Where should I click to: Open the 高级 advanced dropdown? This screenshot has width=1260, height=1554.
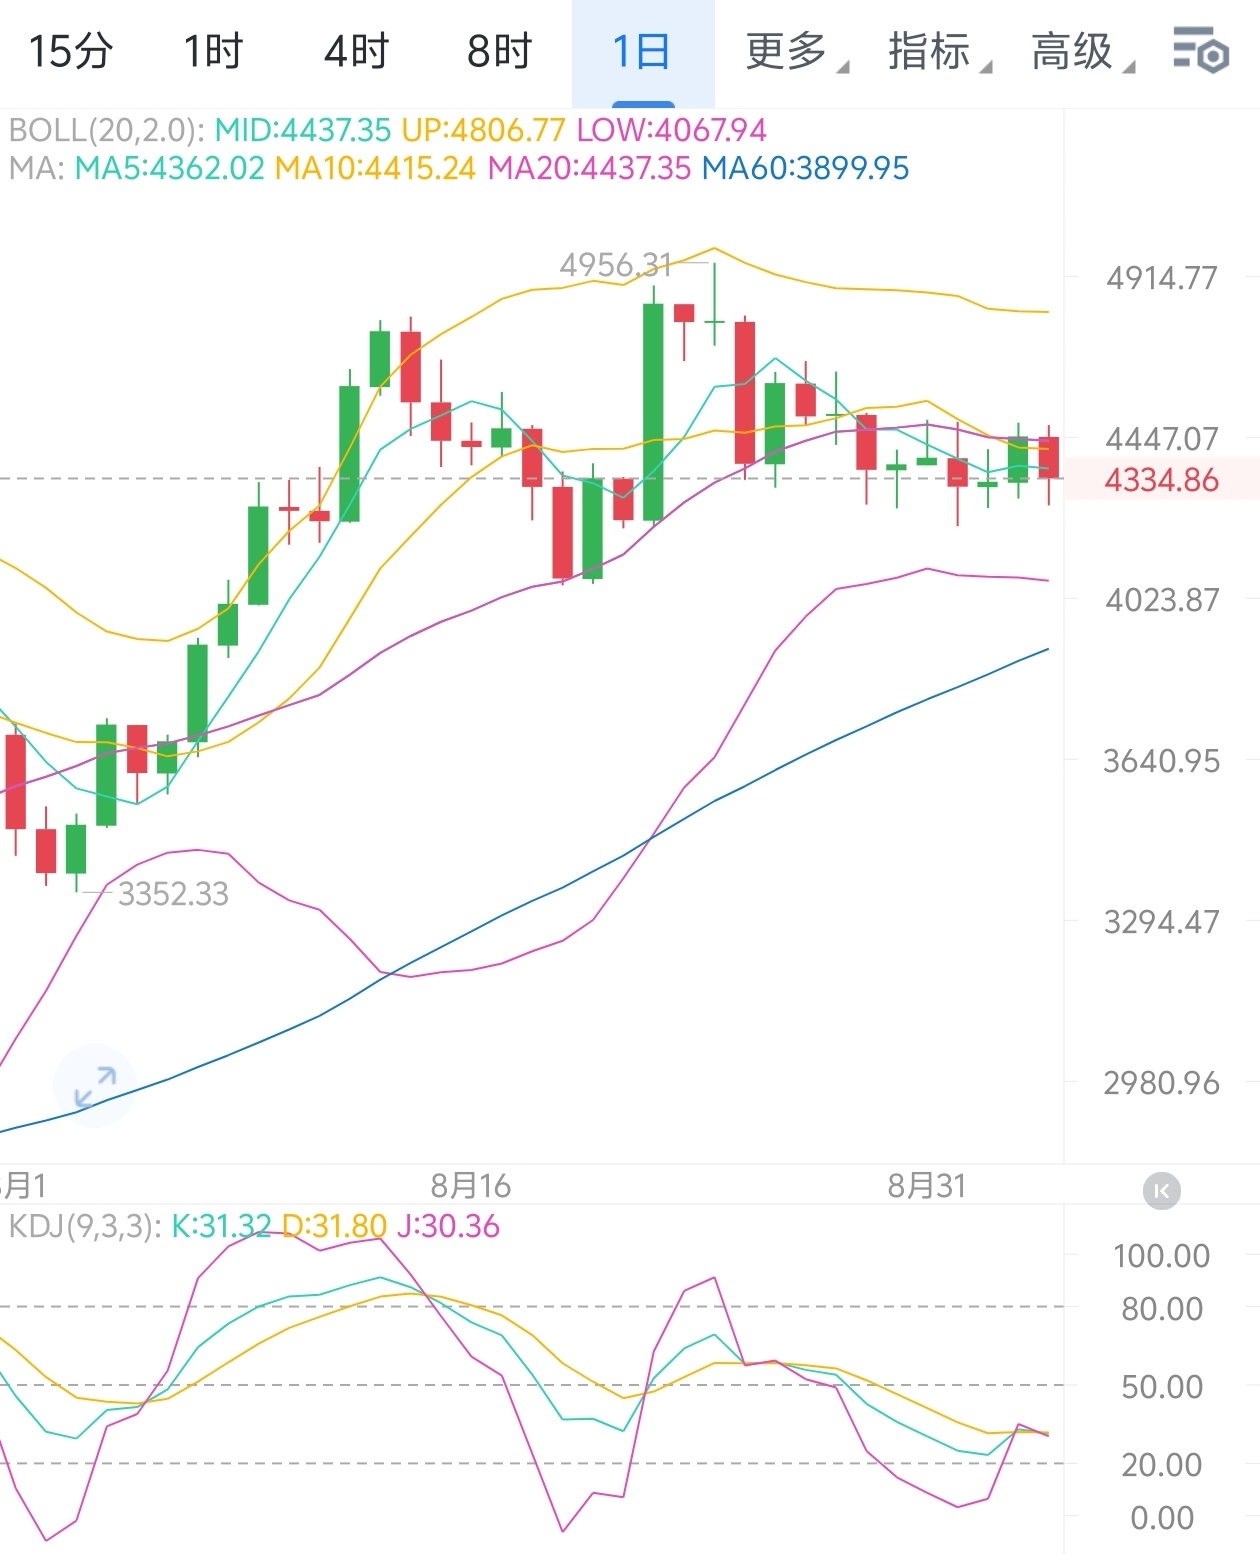(1081, 51)
